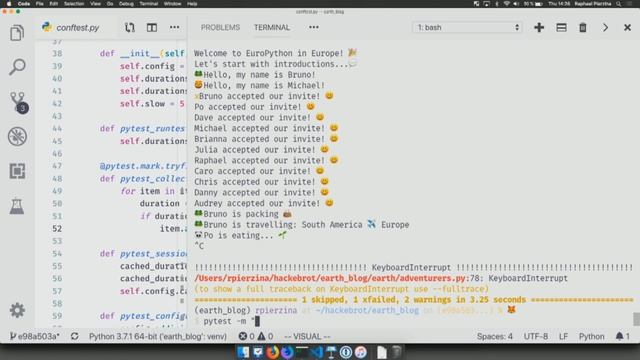640x360 pixels.
Task: Open the Test beaker view
Action: click(x=17, y=206)
